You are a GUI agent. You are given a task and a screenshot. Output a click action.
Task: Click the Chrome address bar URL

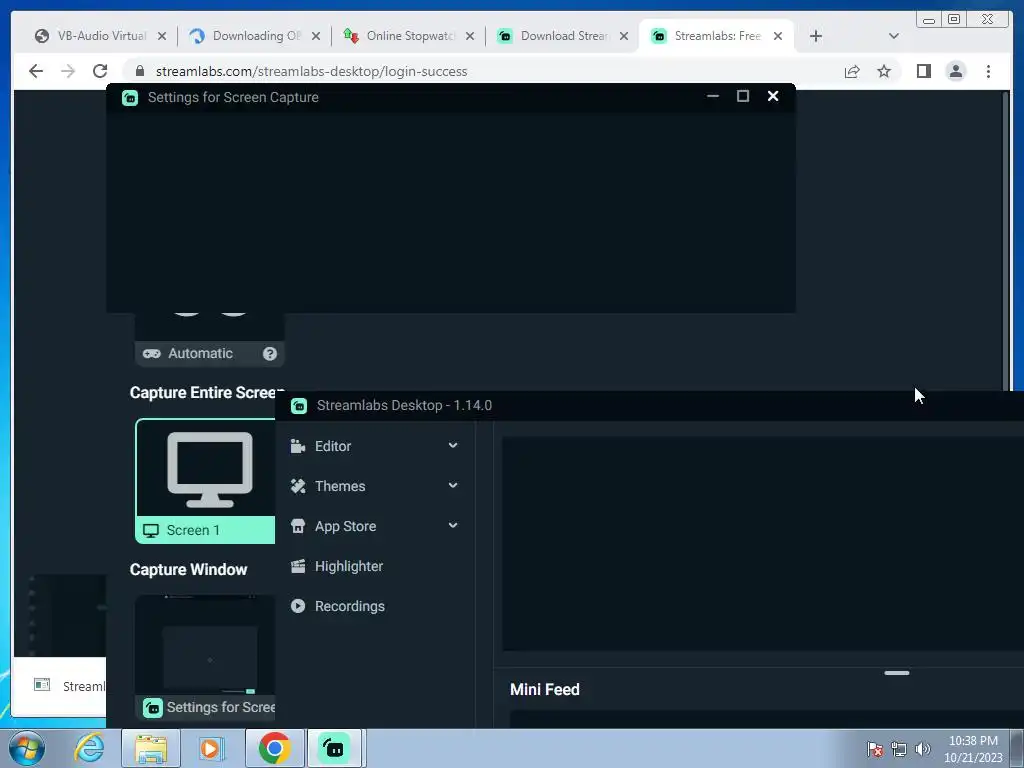312,71
